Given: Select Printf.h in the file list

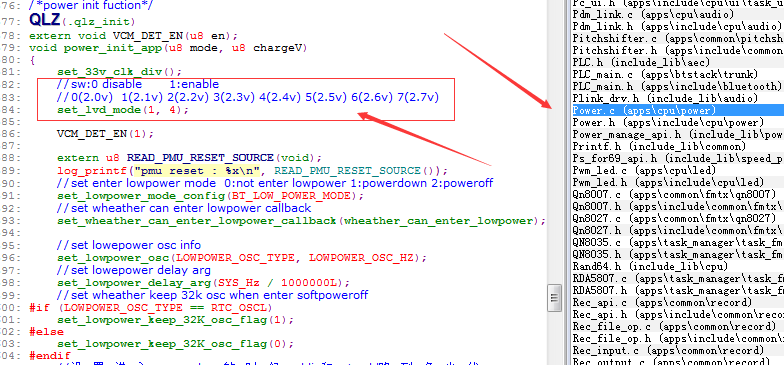Looking at the screenshot, I should tap(678, 146).
